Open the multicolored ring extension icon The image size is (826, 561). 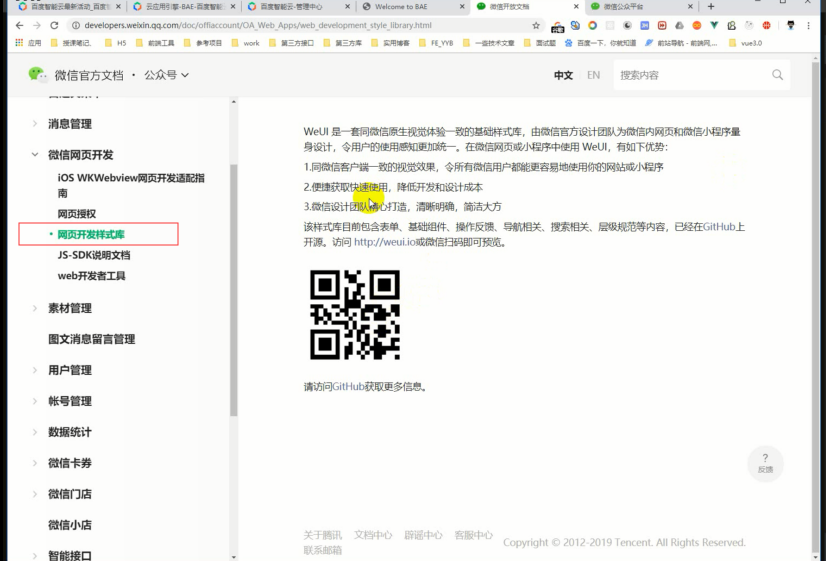(592, 25)
